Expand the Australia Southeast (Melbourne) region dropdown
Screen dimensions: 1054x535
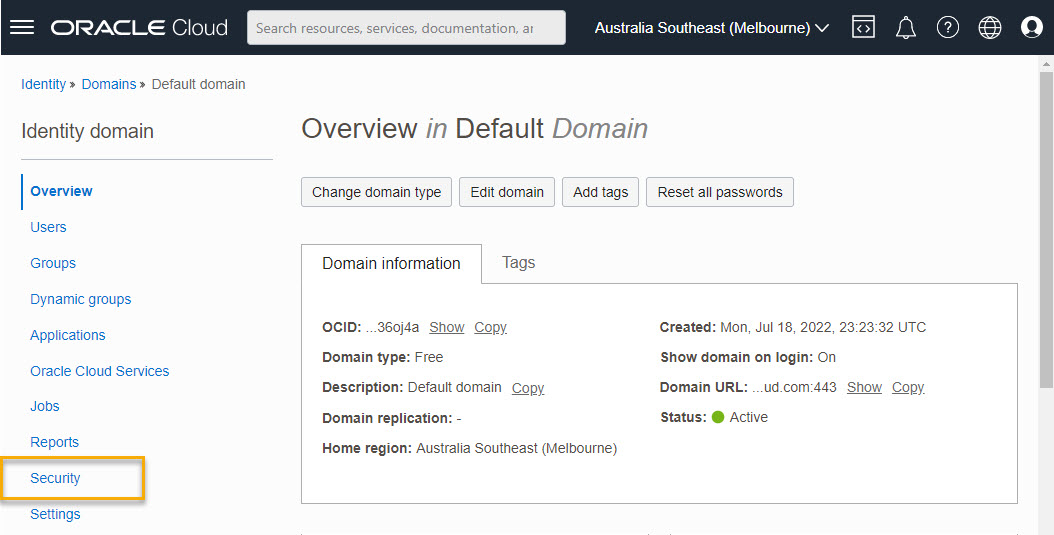pos(712,28)
